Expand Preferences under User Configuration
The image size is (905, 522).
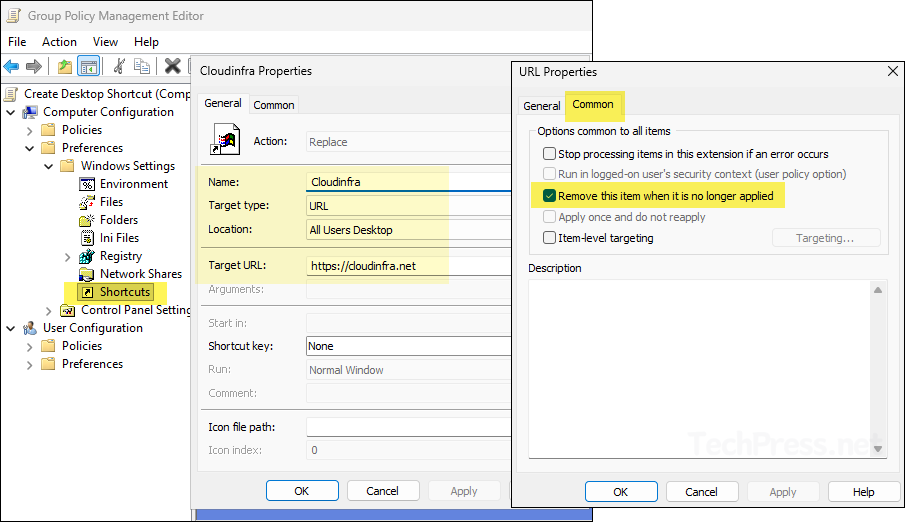click(29, 364)
